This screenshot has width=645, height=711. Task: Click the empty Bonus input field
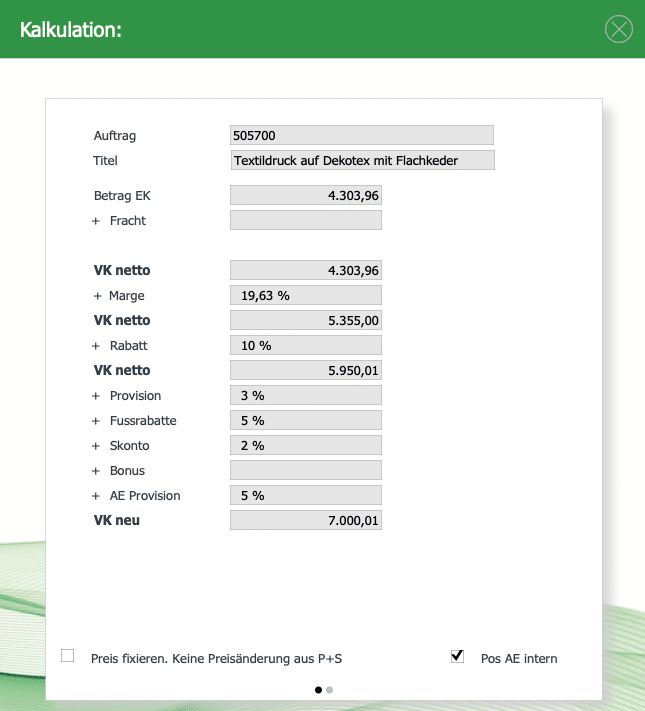coord(305,471)
